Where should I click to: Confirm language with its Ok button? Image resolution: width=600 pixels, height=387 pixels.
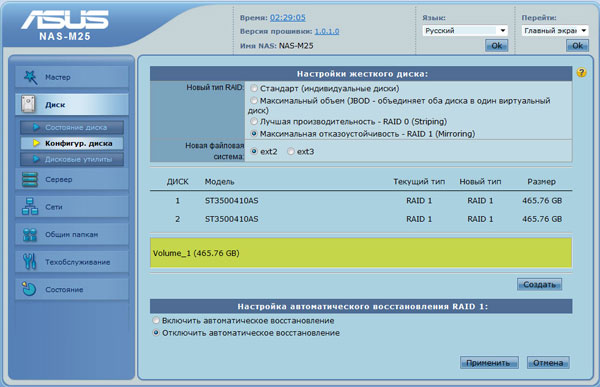[x=497, y=46]
